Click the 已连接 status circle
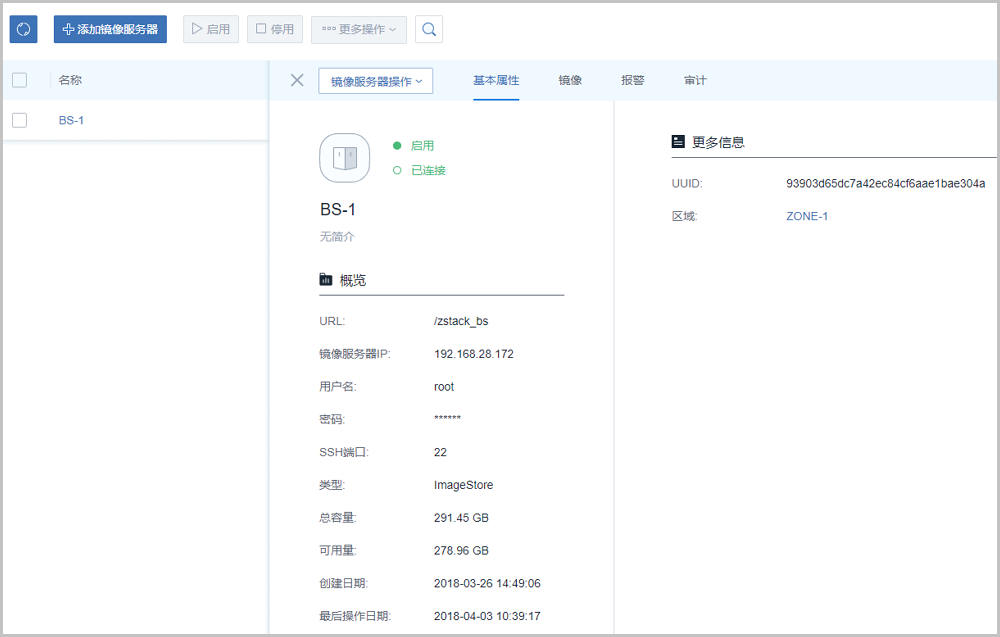1000x637 pixels. (397, 170)
